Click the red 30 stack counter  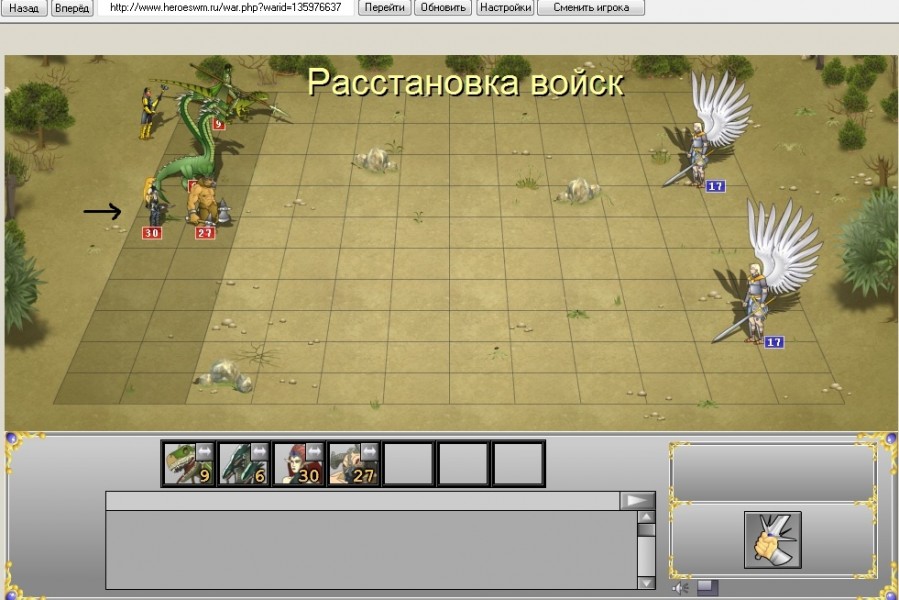click(x=152, y=233)
